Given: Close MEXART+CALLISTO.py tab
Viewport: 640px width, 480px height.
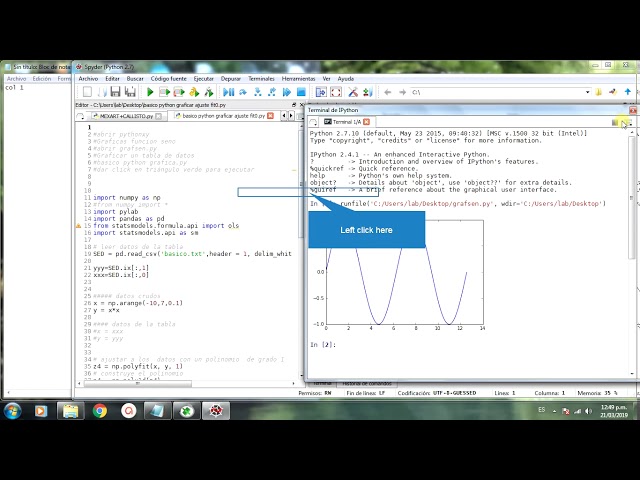Looking at the screenshot, I should coord(158,116).
